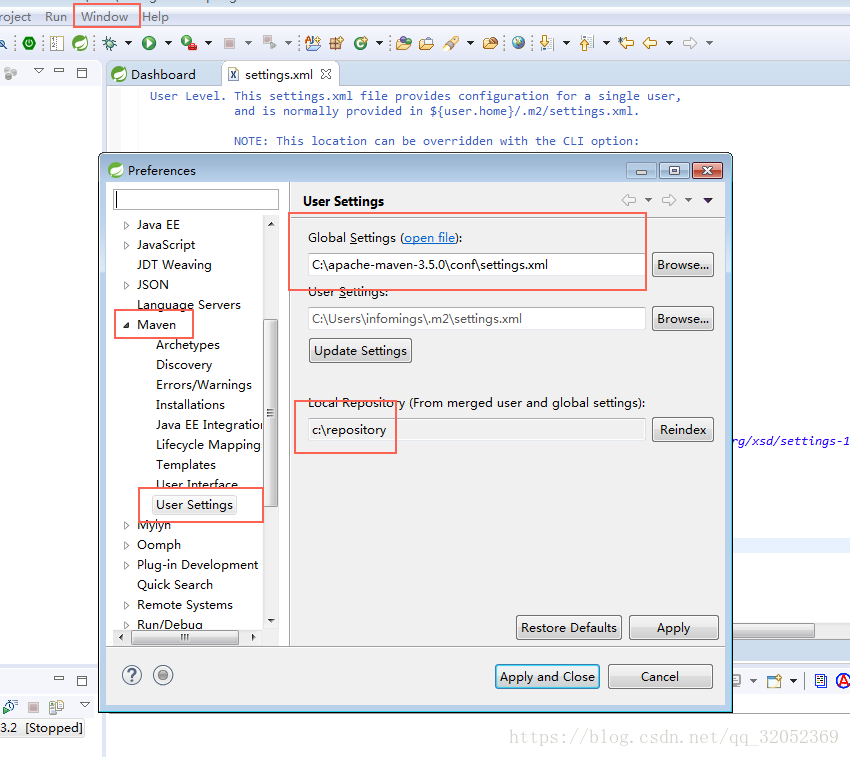Image resolution: width=850 pixels, height=757 pixels.
Task: Click the Update Settings button
Action: (360, 351)
